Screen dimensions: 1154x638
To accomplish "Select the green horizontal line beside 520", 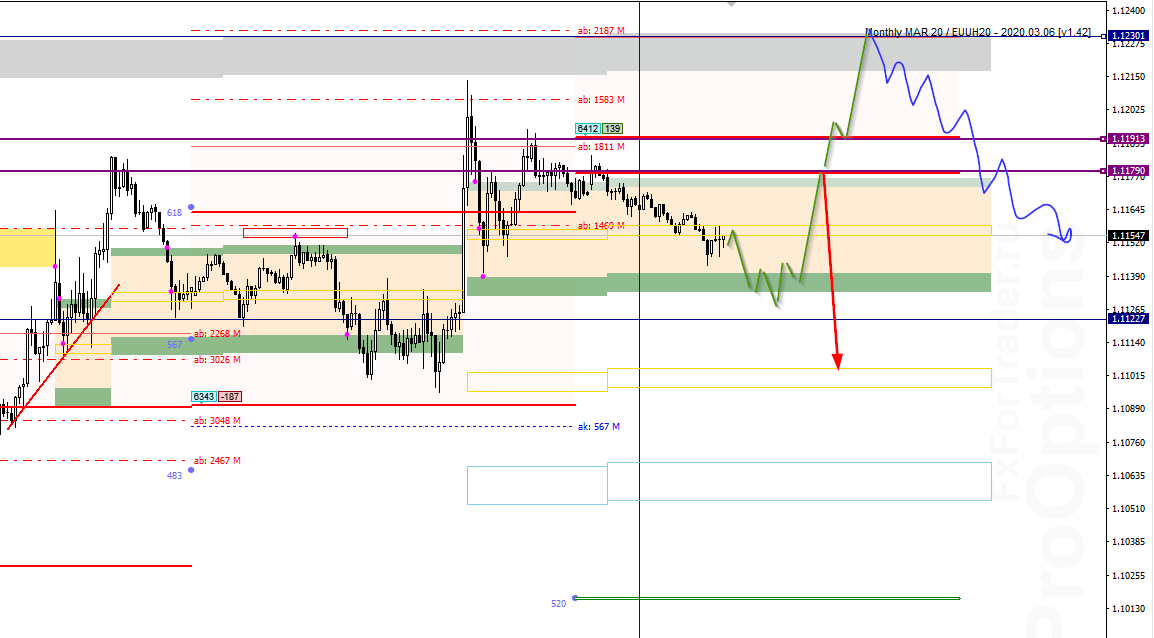I will click(767, 598).
